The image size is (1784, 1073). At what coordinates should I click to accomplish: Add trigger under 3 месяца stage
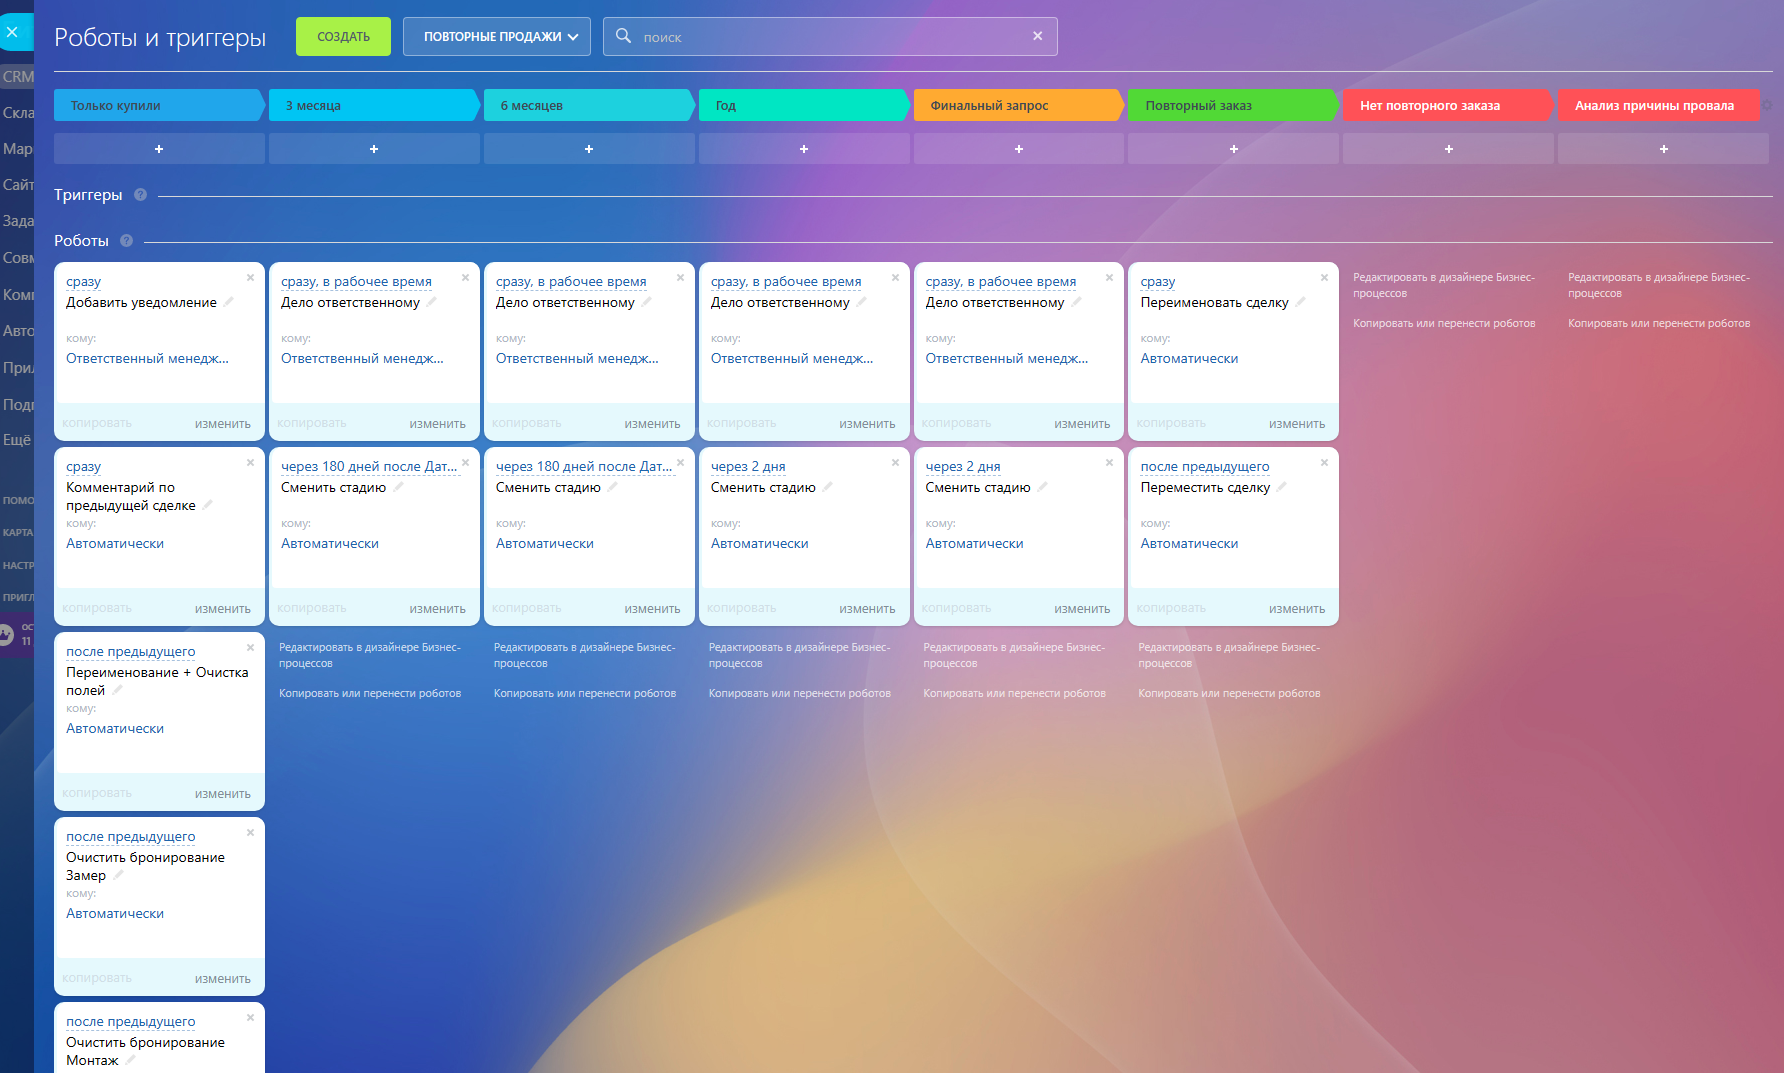click(374, 149)
